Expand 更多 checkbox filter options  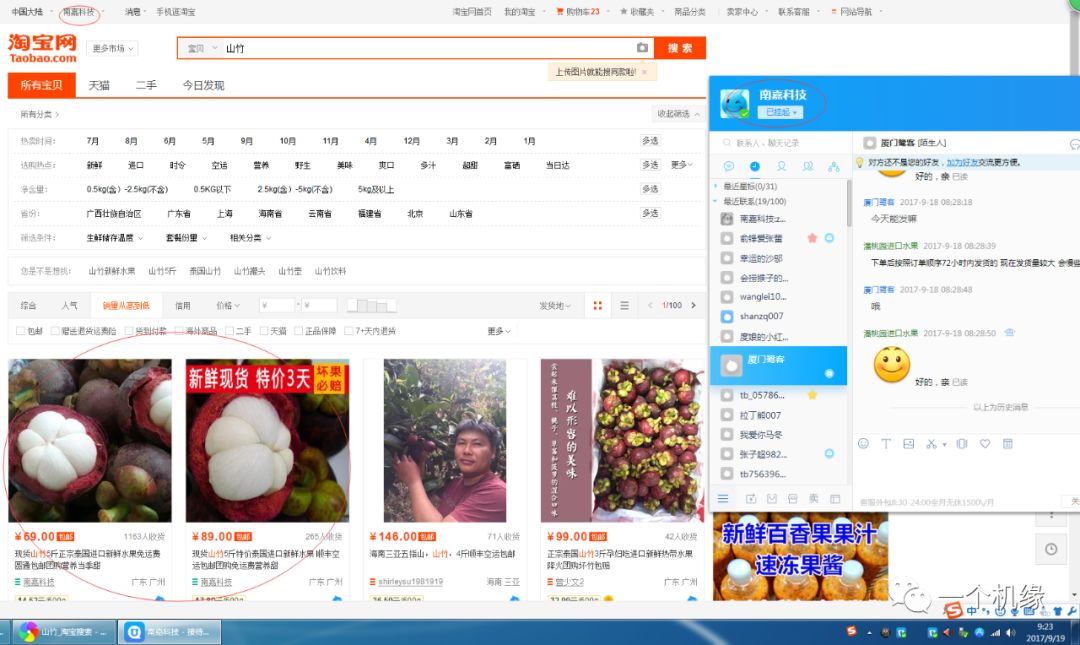499,331
